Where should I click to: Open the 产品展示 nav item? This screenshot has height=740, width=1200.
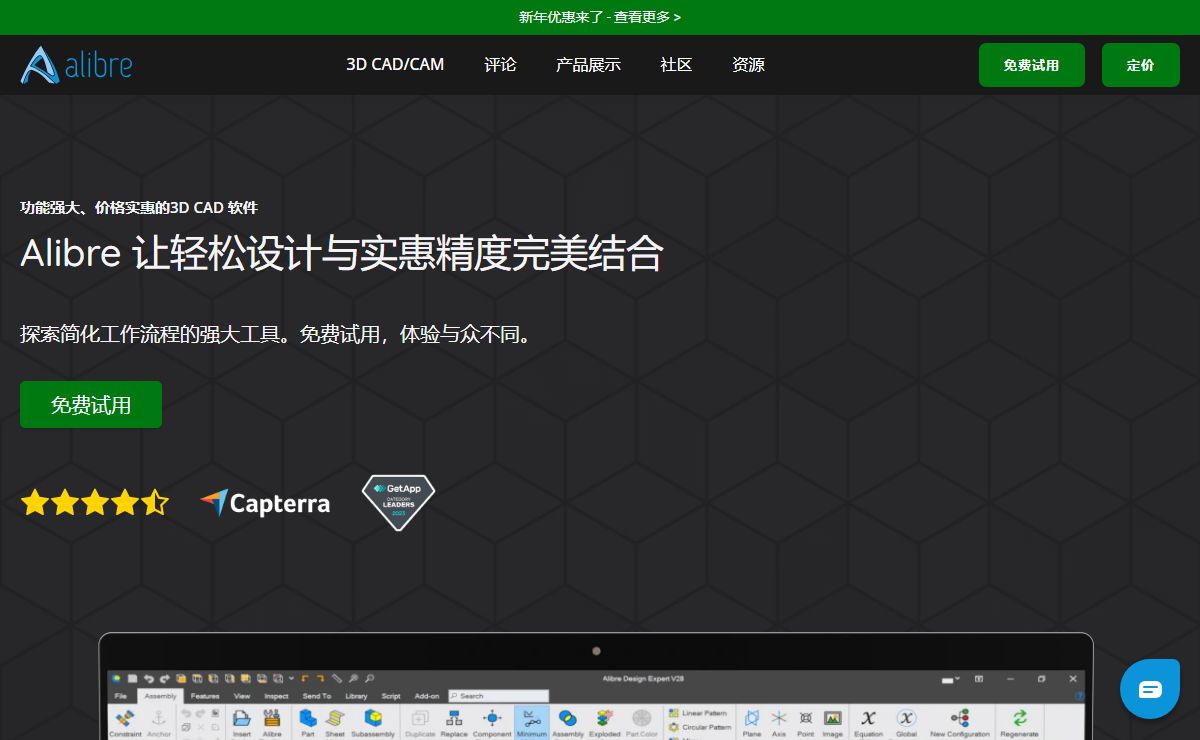coord(588,65)
